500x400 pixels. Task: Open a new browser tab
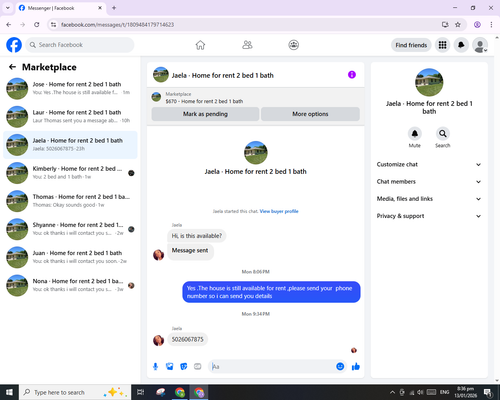(x=114, y=8)
